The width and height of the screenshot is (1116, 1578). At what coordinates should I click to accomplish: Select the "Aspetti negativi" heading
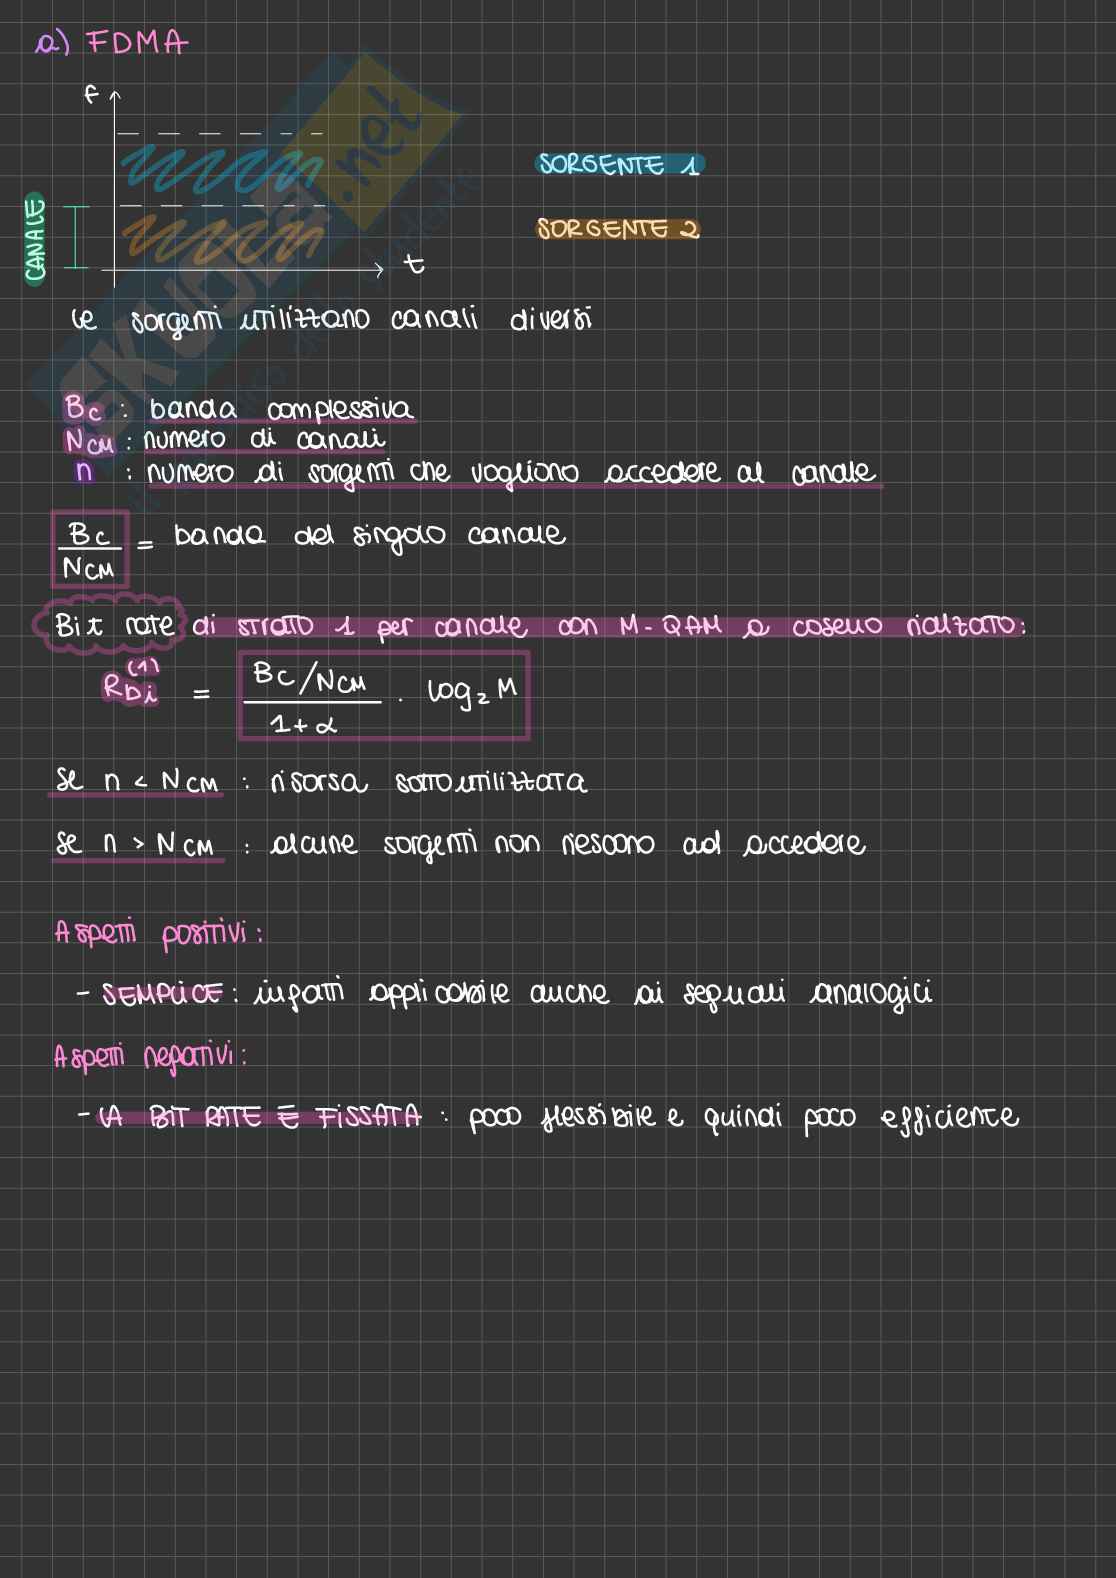pyautogui.click(x=150, y=1056)
